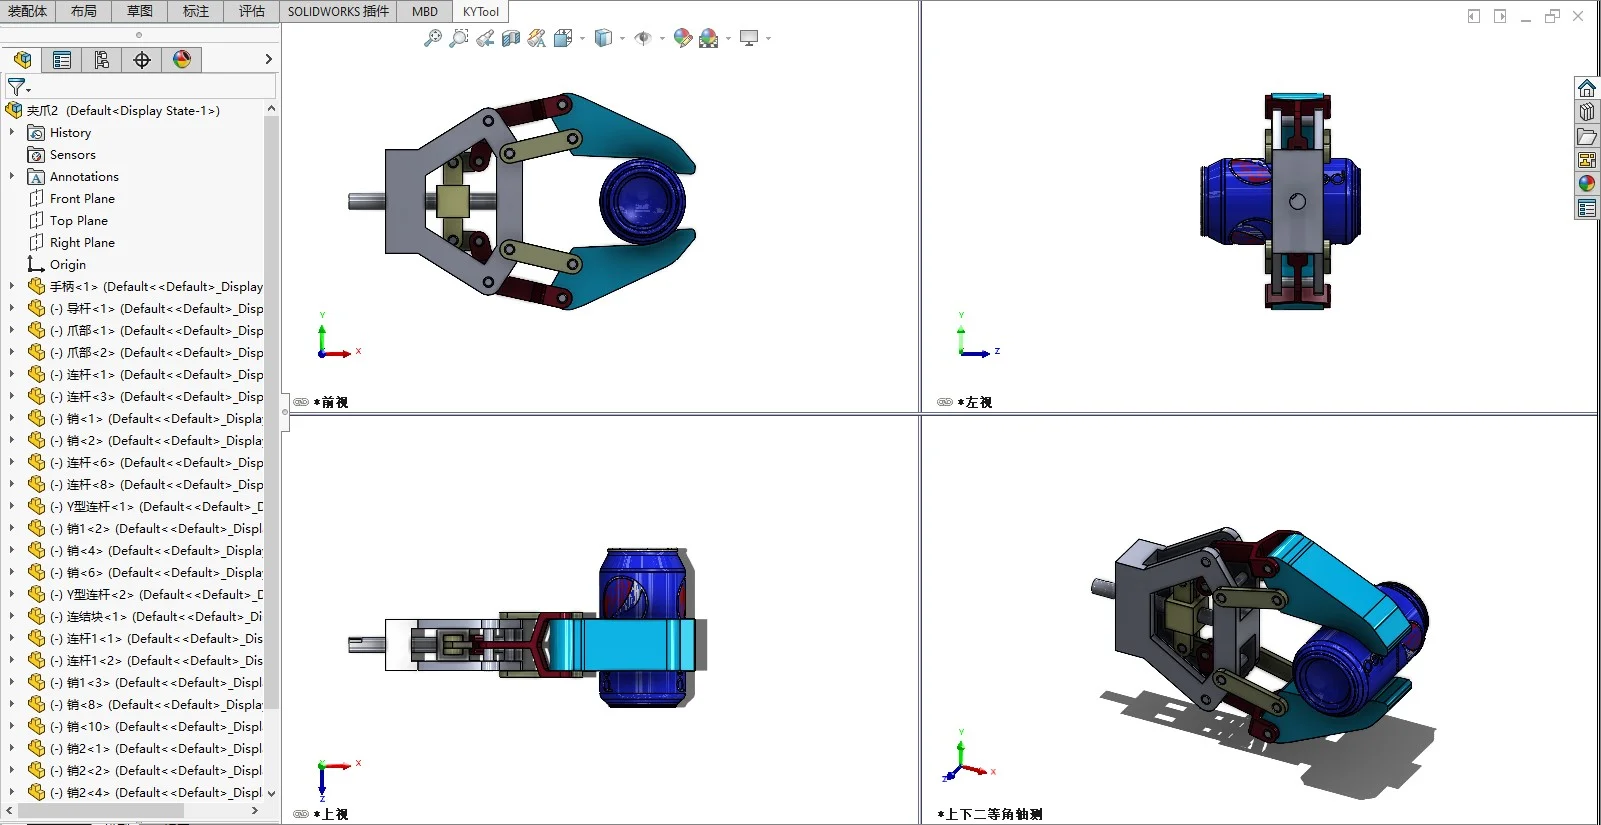Click the Edit Appearance icon

click(x=683, y=38)
